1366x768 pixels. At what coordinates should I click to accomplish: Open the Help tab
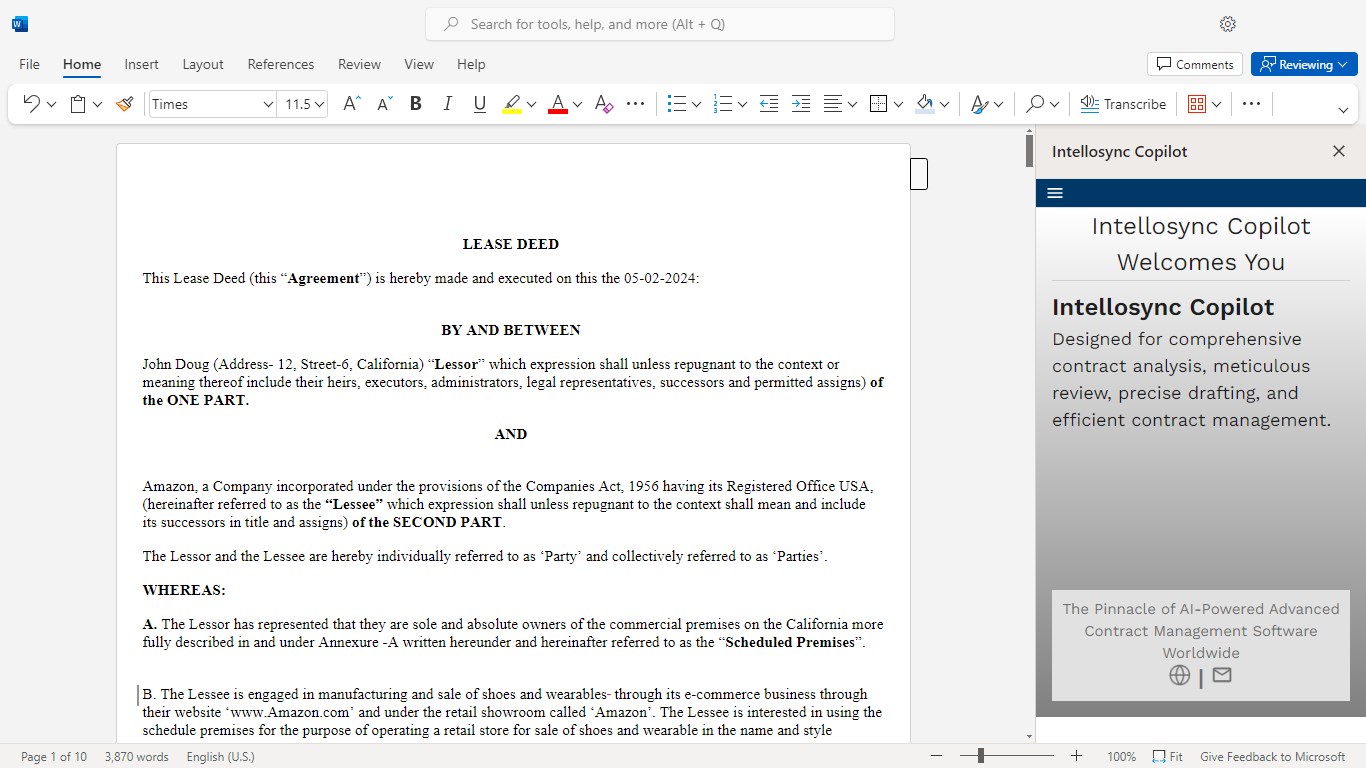(471, 64)
